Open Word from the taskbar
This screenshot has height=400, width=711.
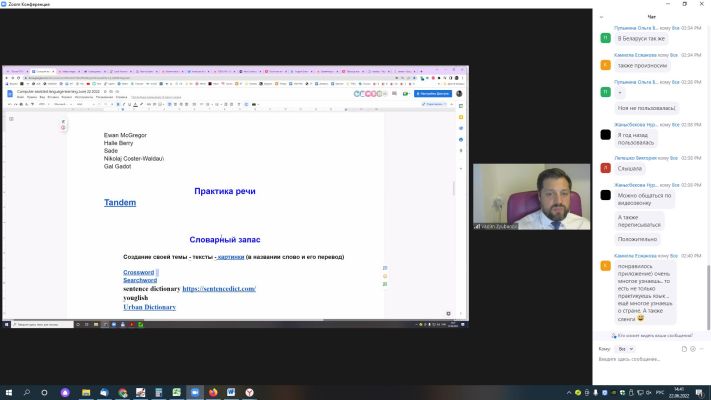pyautogui.click(x=231, y=392)
